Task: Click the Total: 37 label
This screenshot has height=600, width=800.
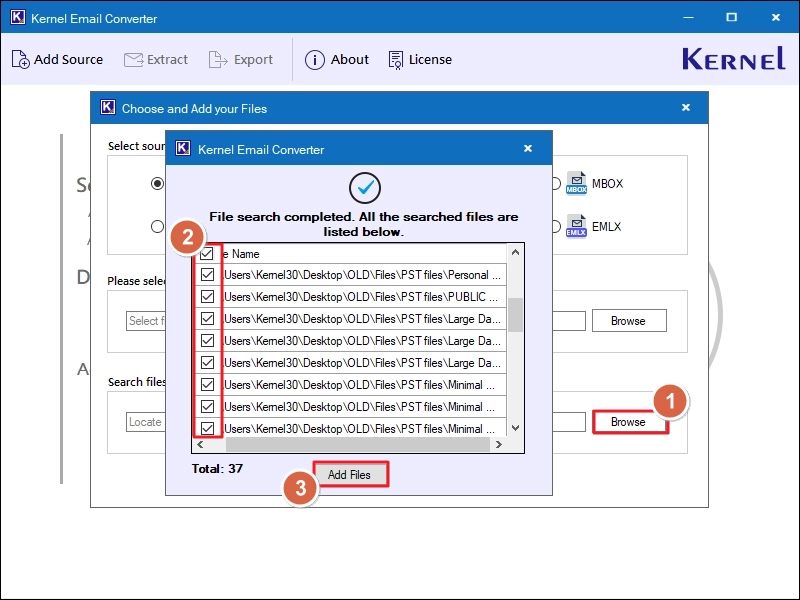Action: (x=217, y=469)
